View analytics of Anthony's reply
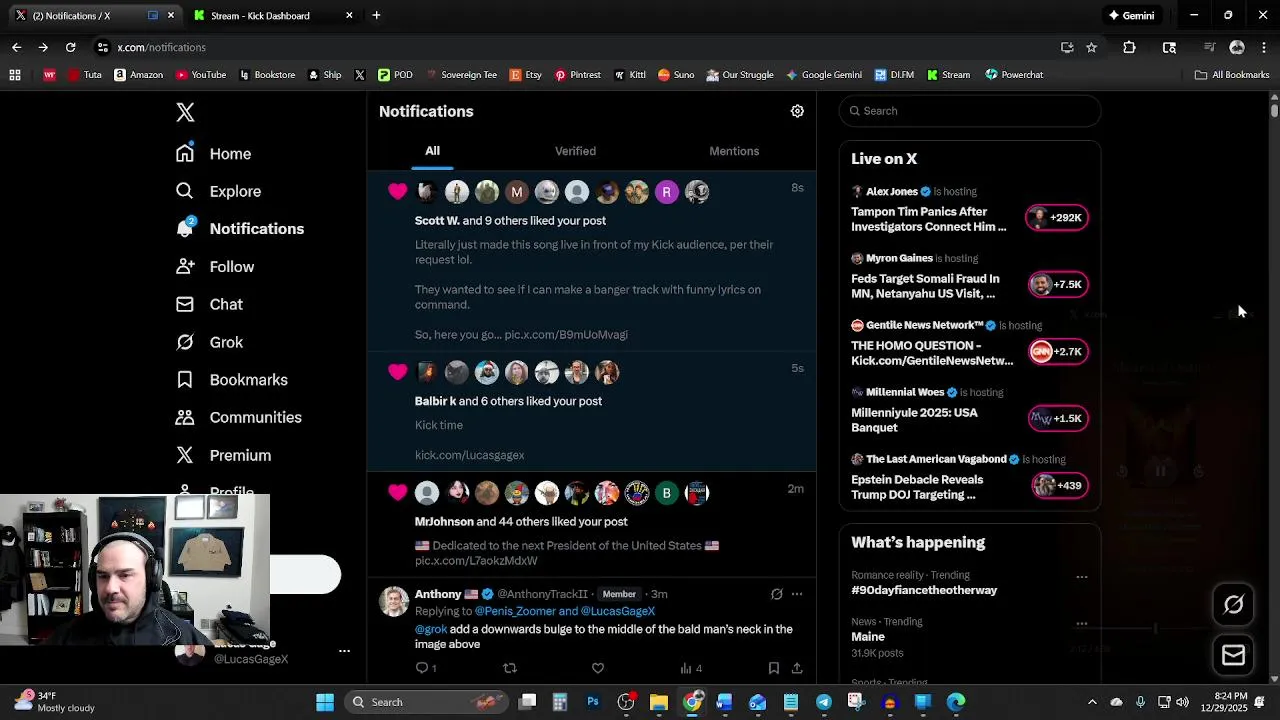 click(x=691, y=668)
